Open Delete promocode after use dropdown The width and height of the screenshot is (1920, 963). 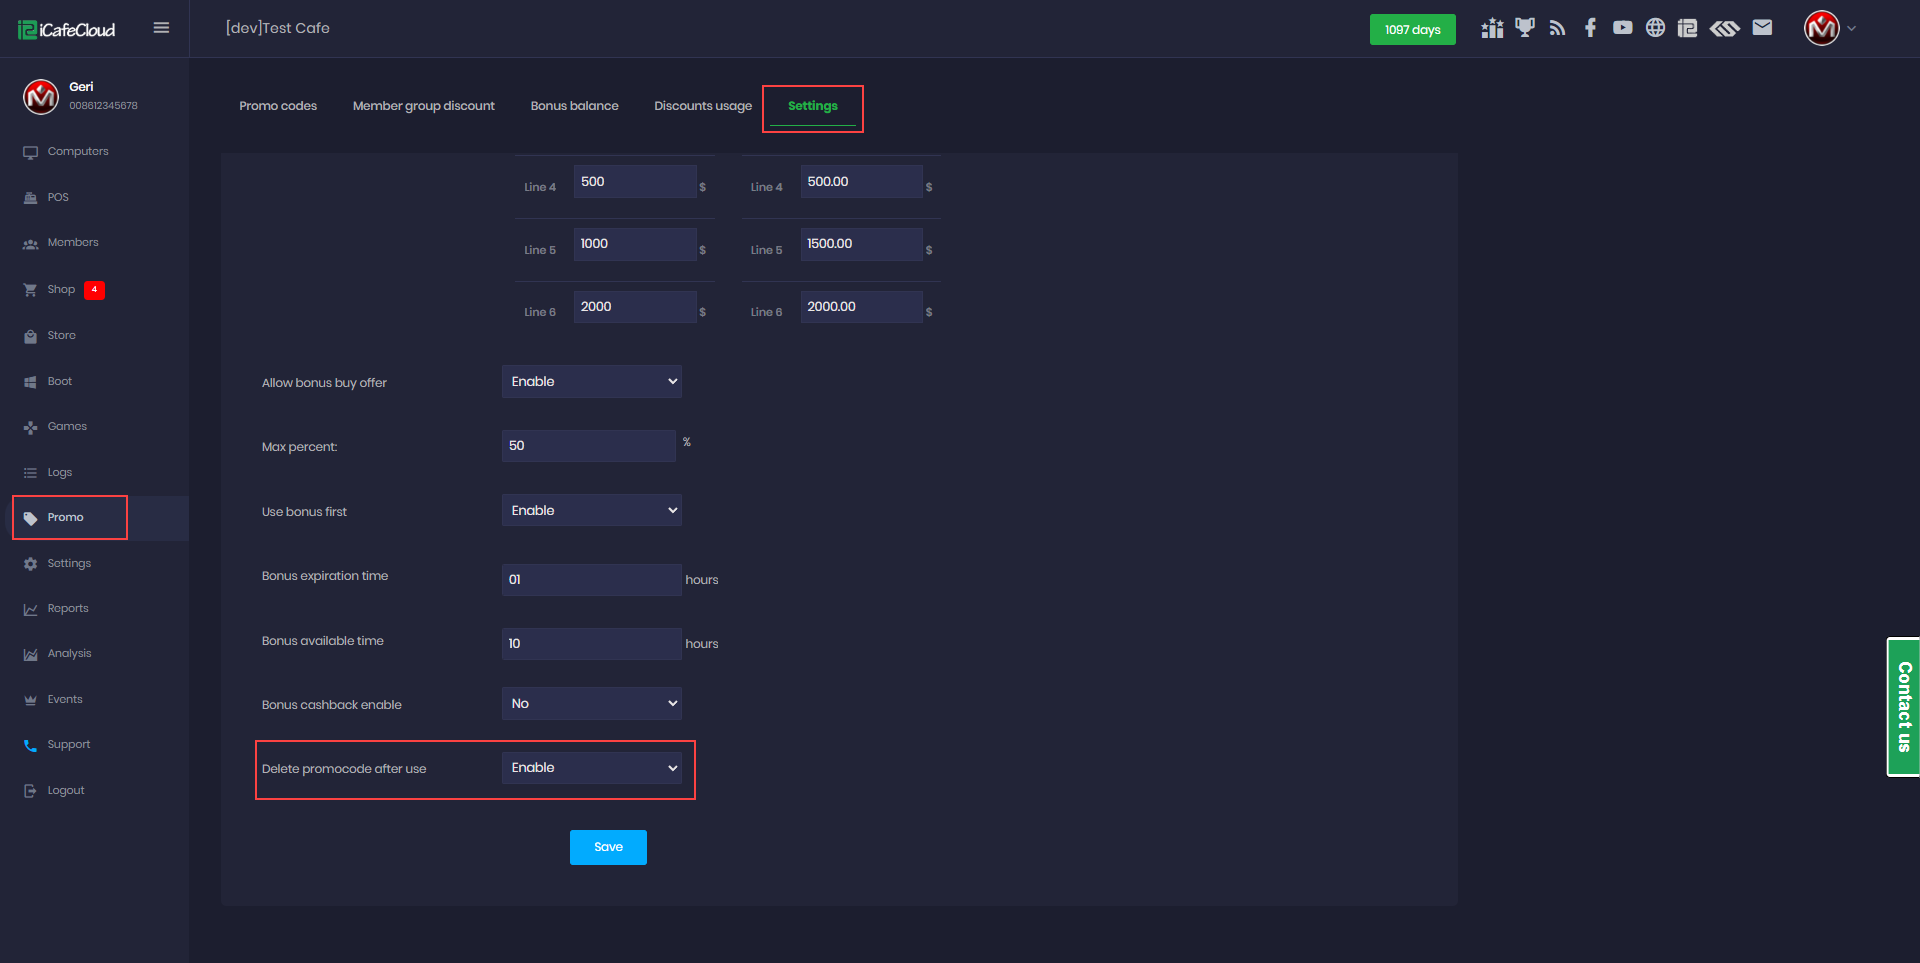591,768
